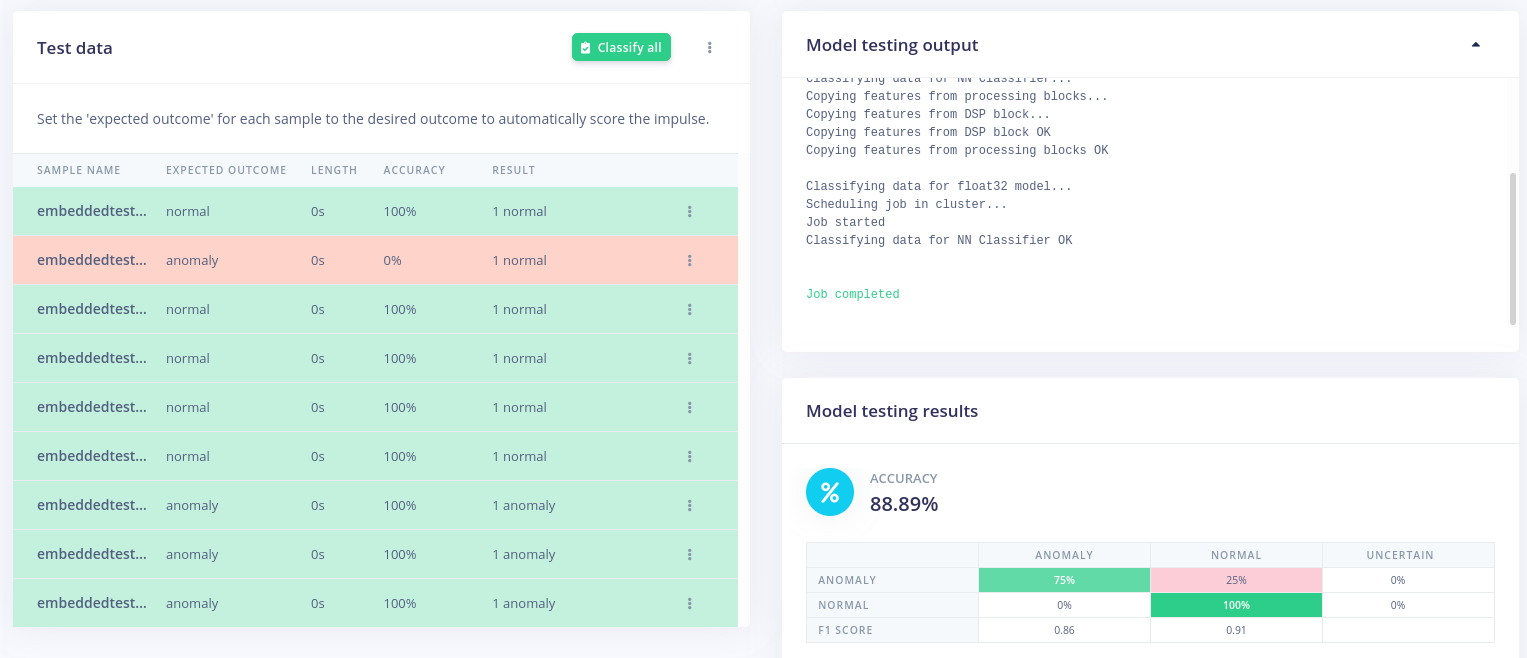Open three-dot menu of third sample row
The height and width of the screenshot is (658, 1527).
tap(690, 310)
